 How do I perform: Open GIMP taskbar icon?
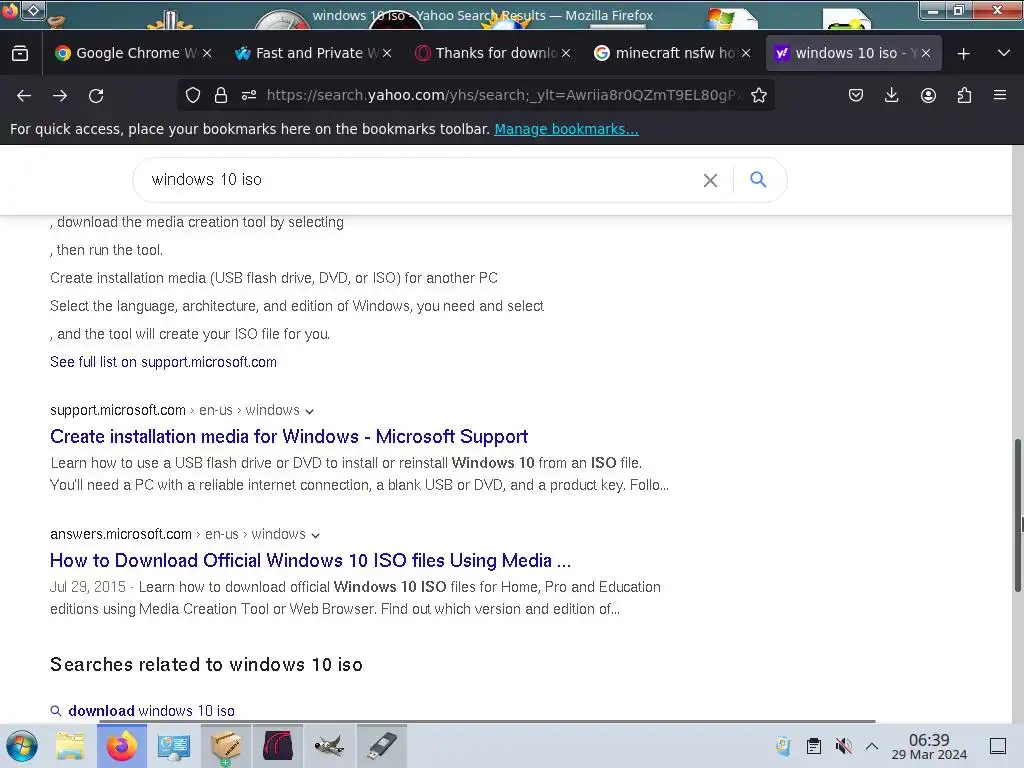point(329,746)
